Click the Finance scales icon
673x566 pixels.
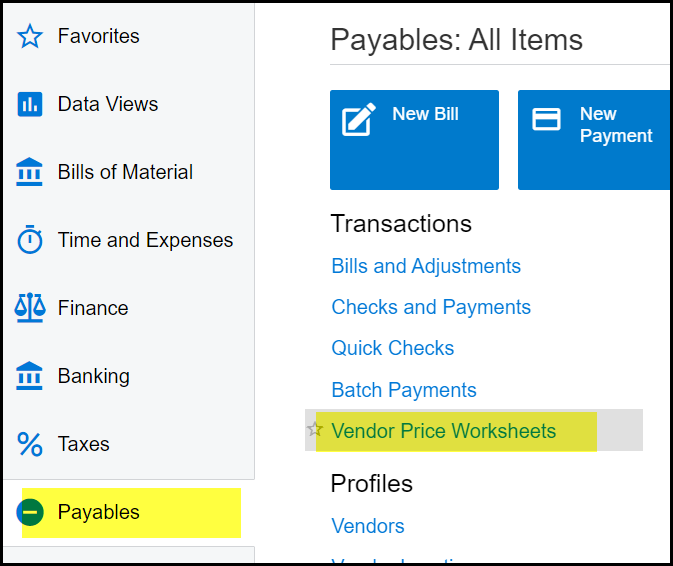coord(30,308)
